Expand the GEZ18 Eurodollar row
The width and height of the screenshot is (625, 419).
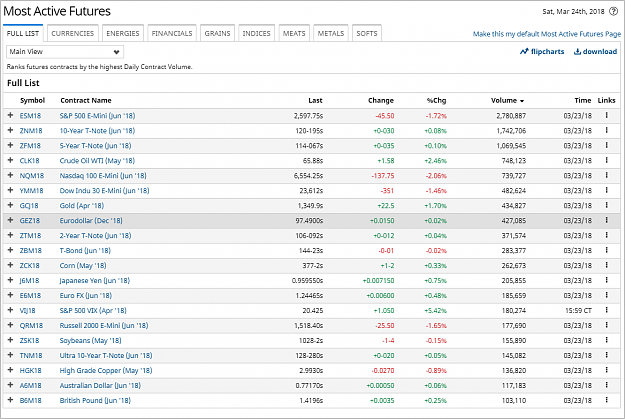pos(10,220)
